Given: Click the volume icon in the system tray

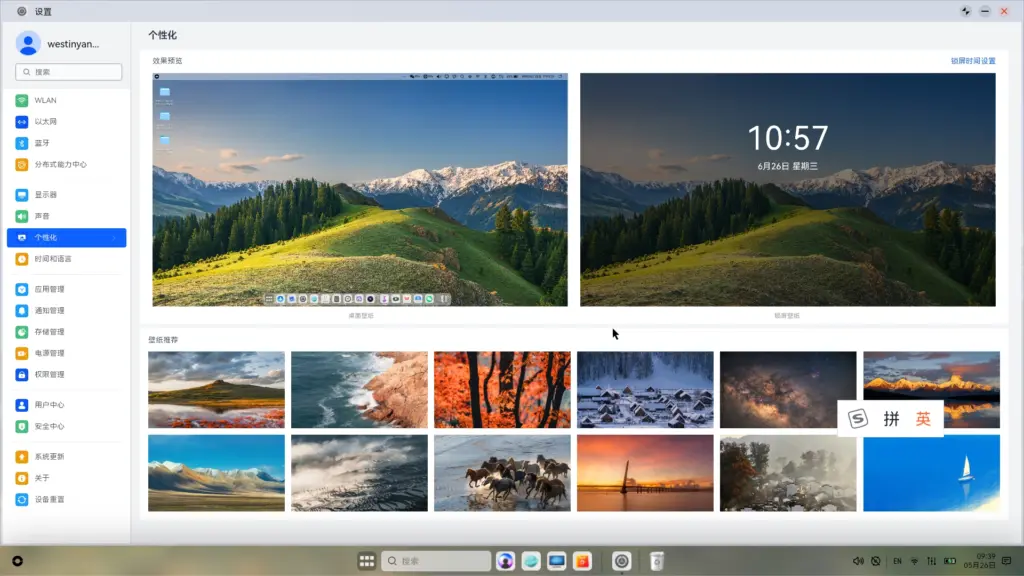Looking at the screenshot, I should click(858, 561).
